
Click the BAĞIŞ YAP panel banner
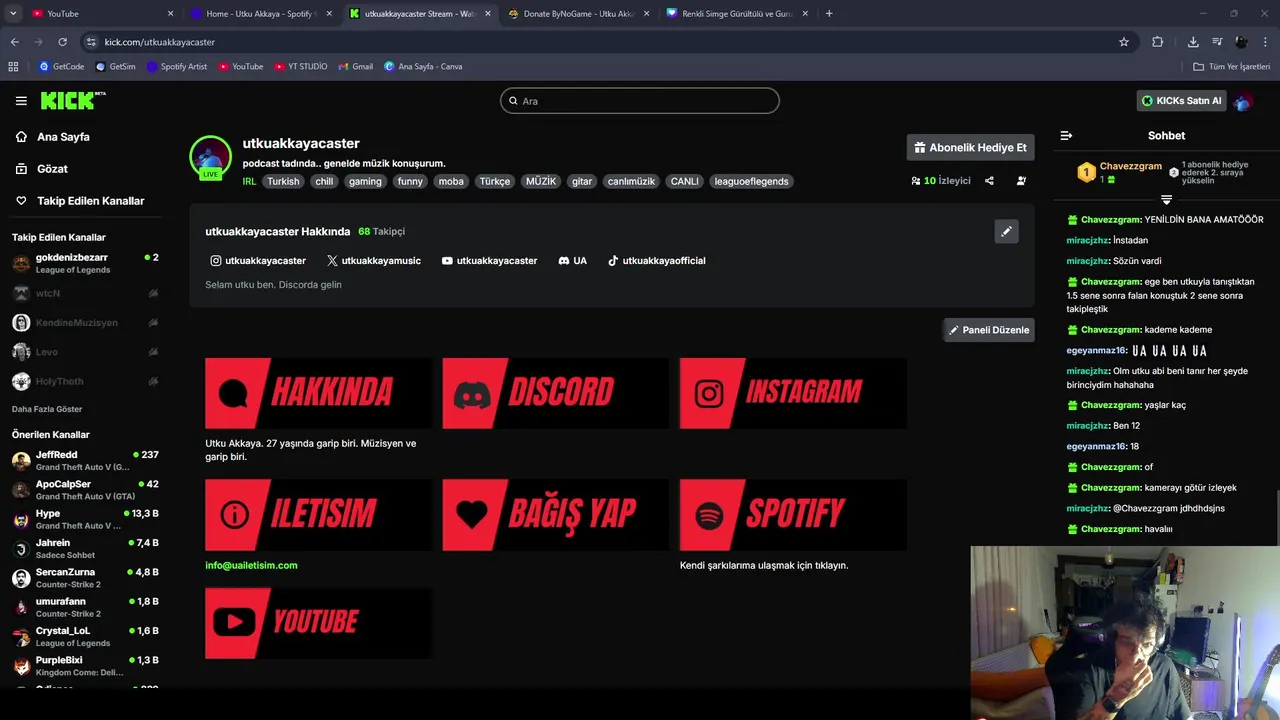point(556,514)
